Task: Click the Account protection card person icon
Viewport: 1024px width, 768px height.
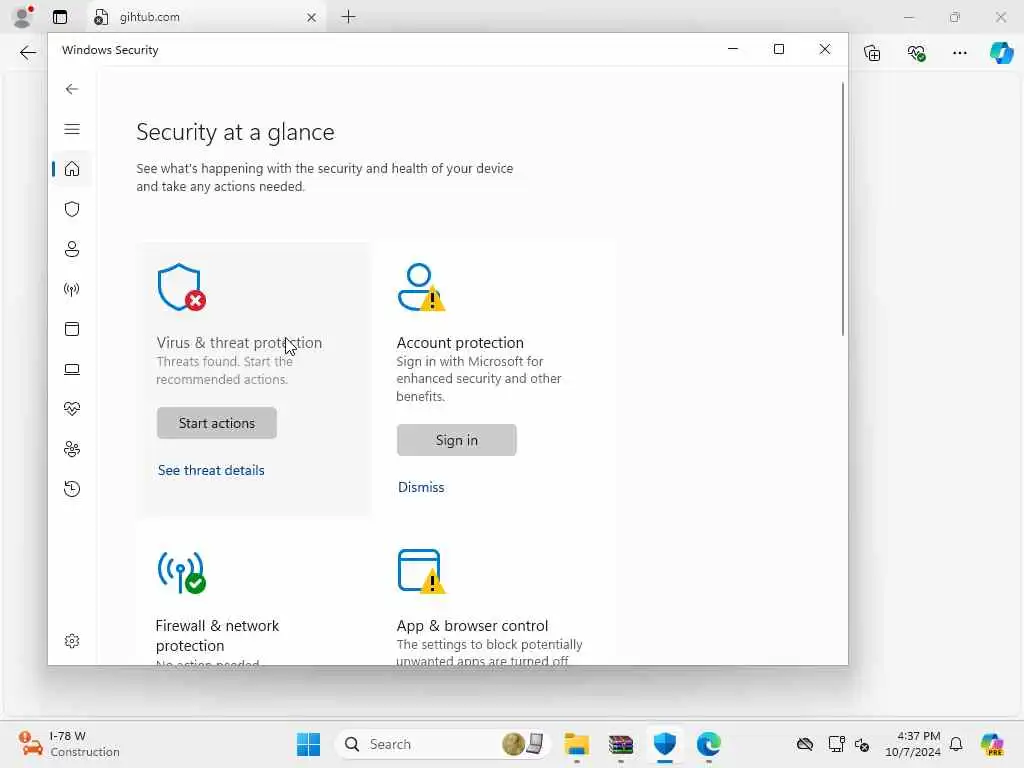Action: pyautogui.click(x=421, y=287)
